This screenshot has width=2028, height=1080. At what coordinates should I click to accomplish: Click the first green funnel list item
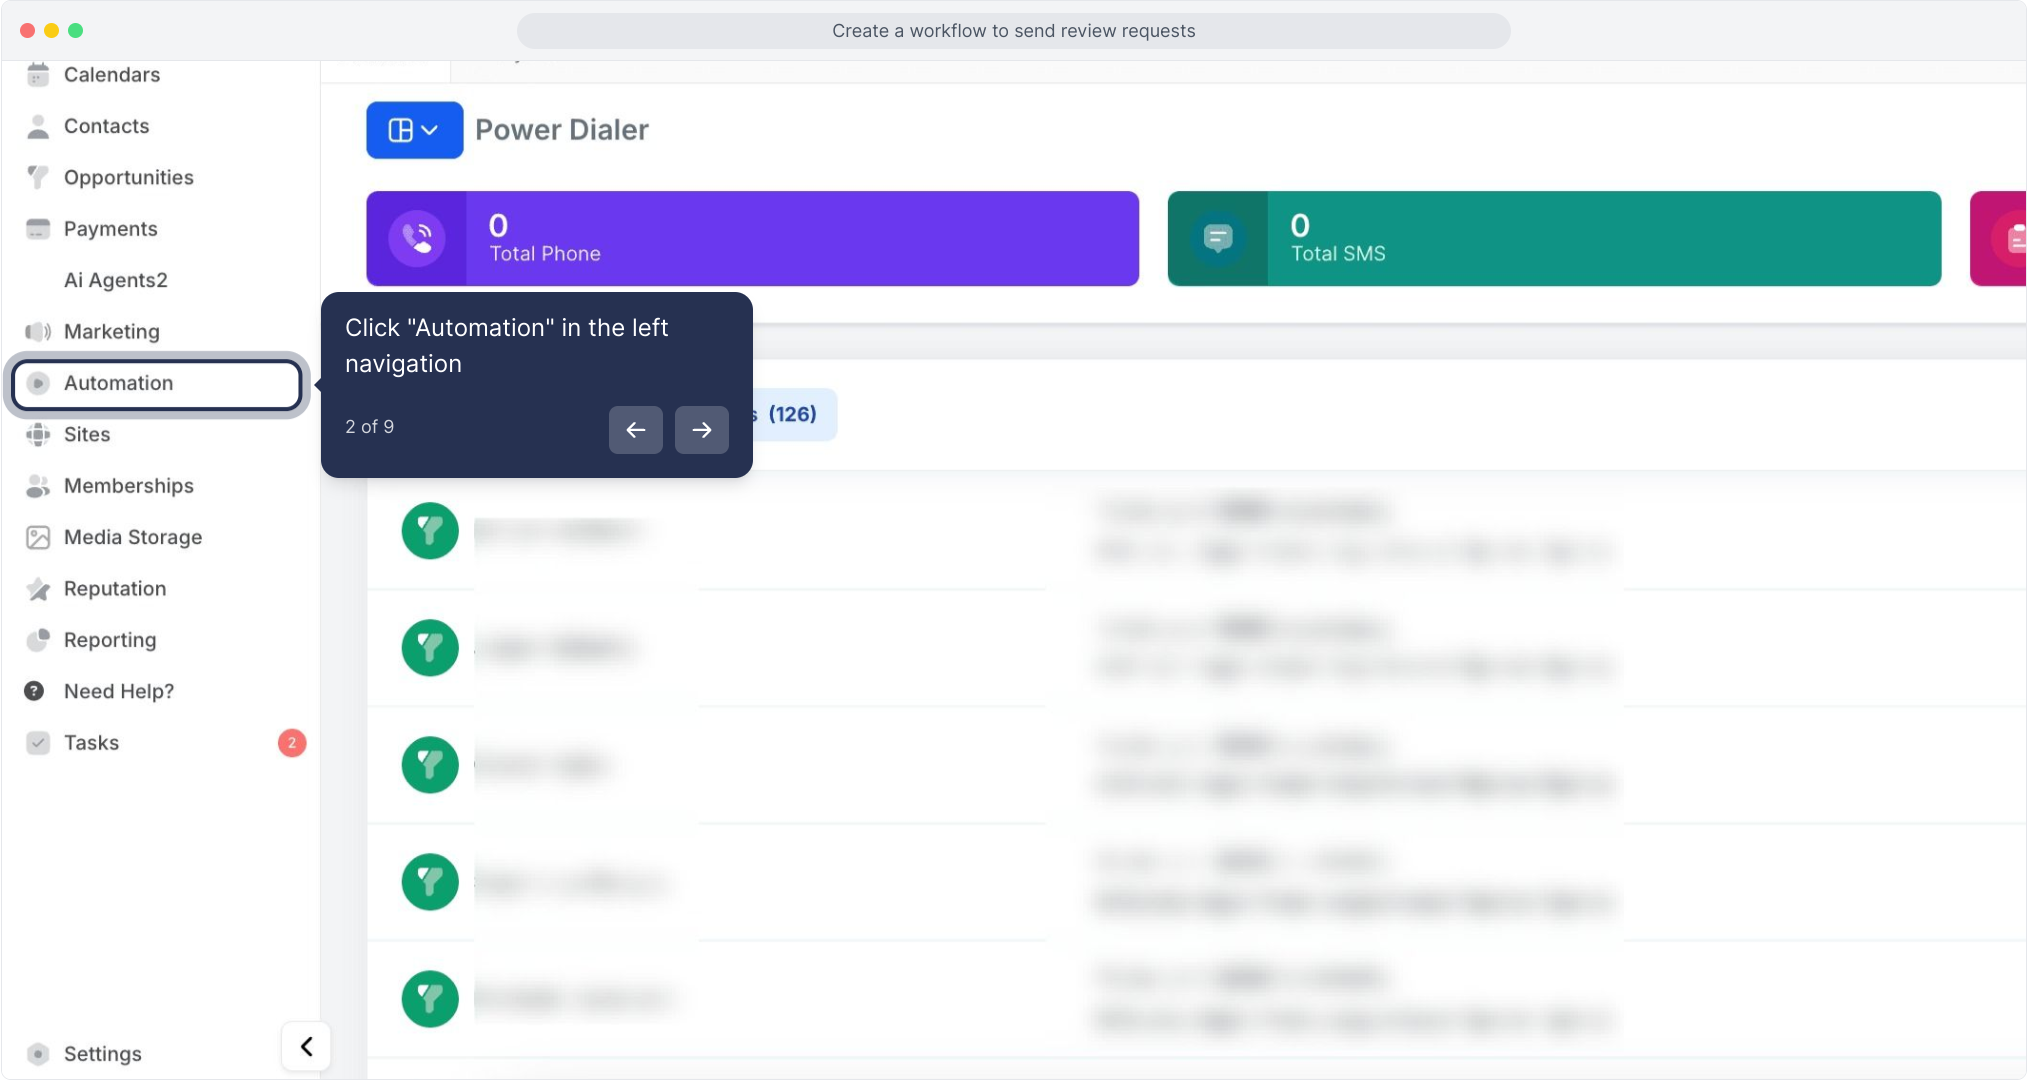pyautogui.click(x=430, y=531)
